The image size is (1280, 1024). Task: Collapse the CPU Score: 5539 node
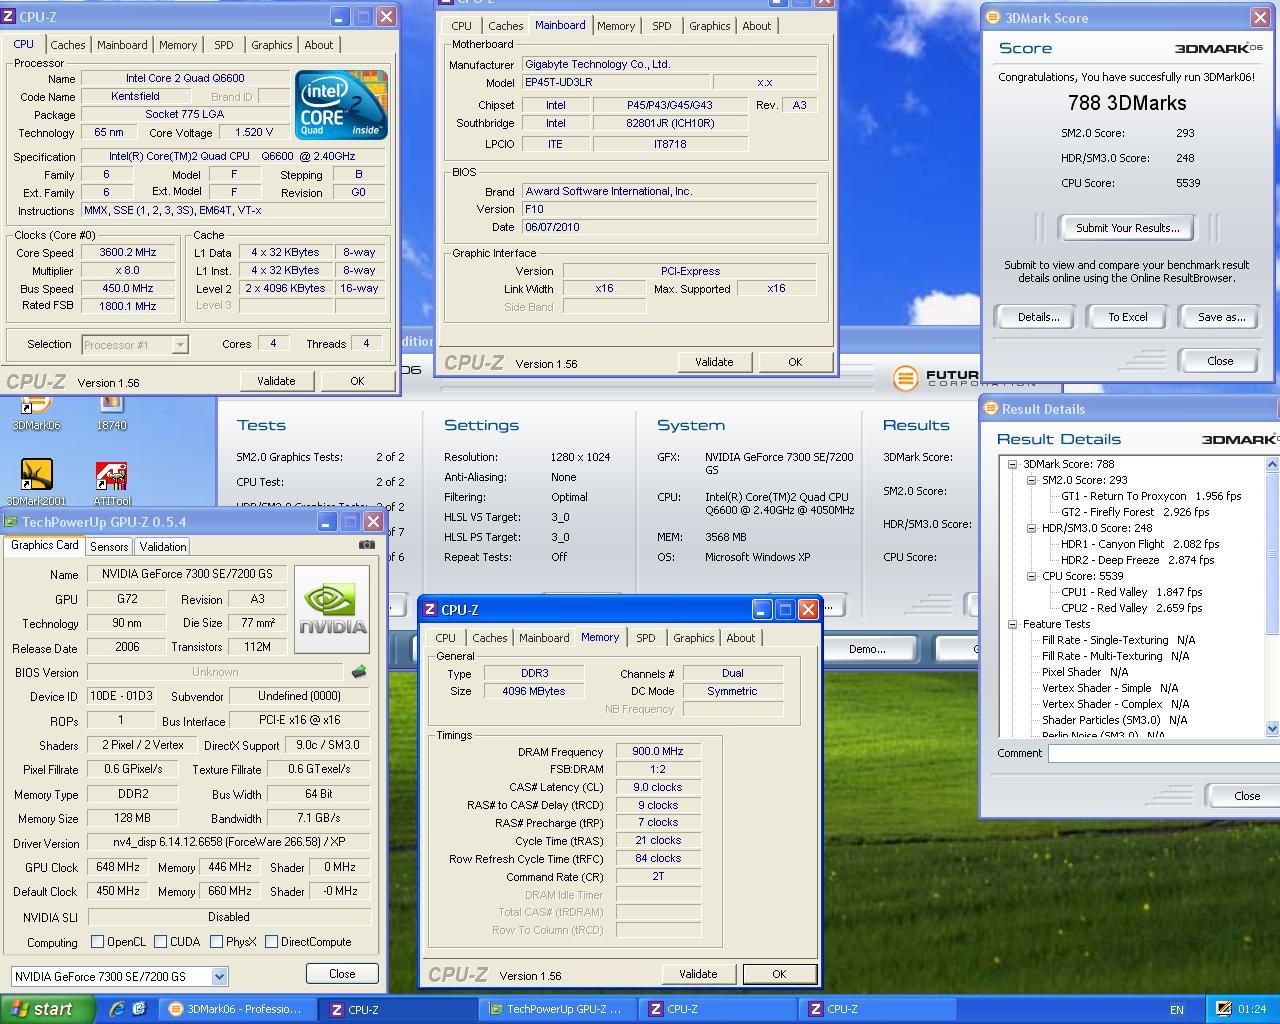1031,576
